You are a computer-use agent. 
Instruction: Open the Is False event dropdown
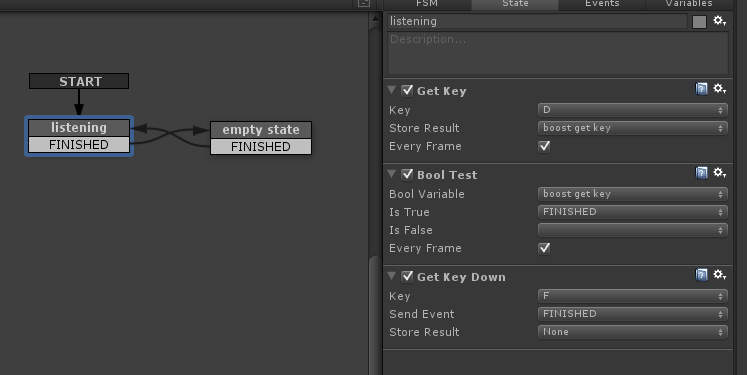(633, 230)
